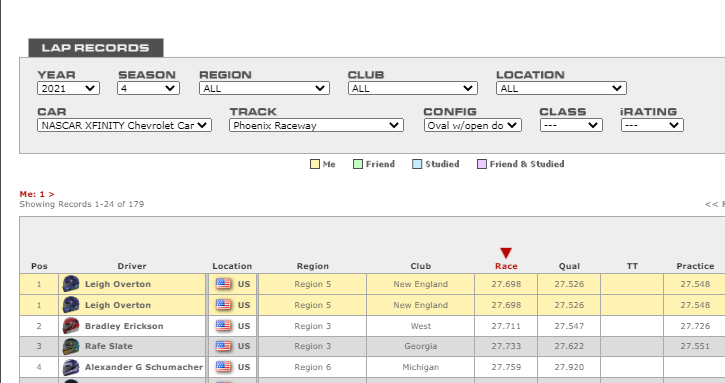Viewport: 725px width, 383px height.
Task: Open Rafe Slate driver profile
Action: 109,346
